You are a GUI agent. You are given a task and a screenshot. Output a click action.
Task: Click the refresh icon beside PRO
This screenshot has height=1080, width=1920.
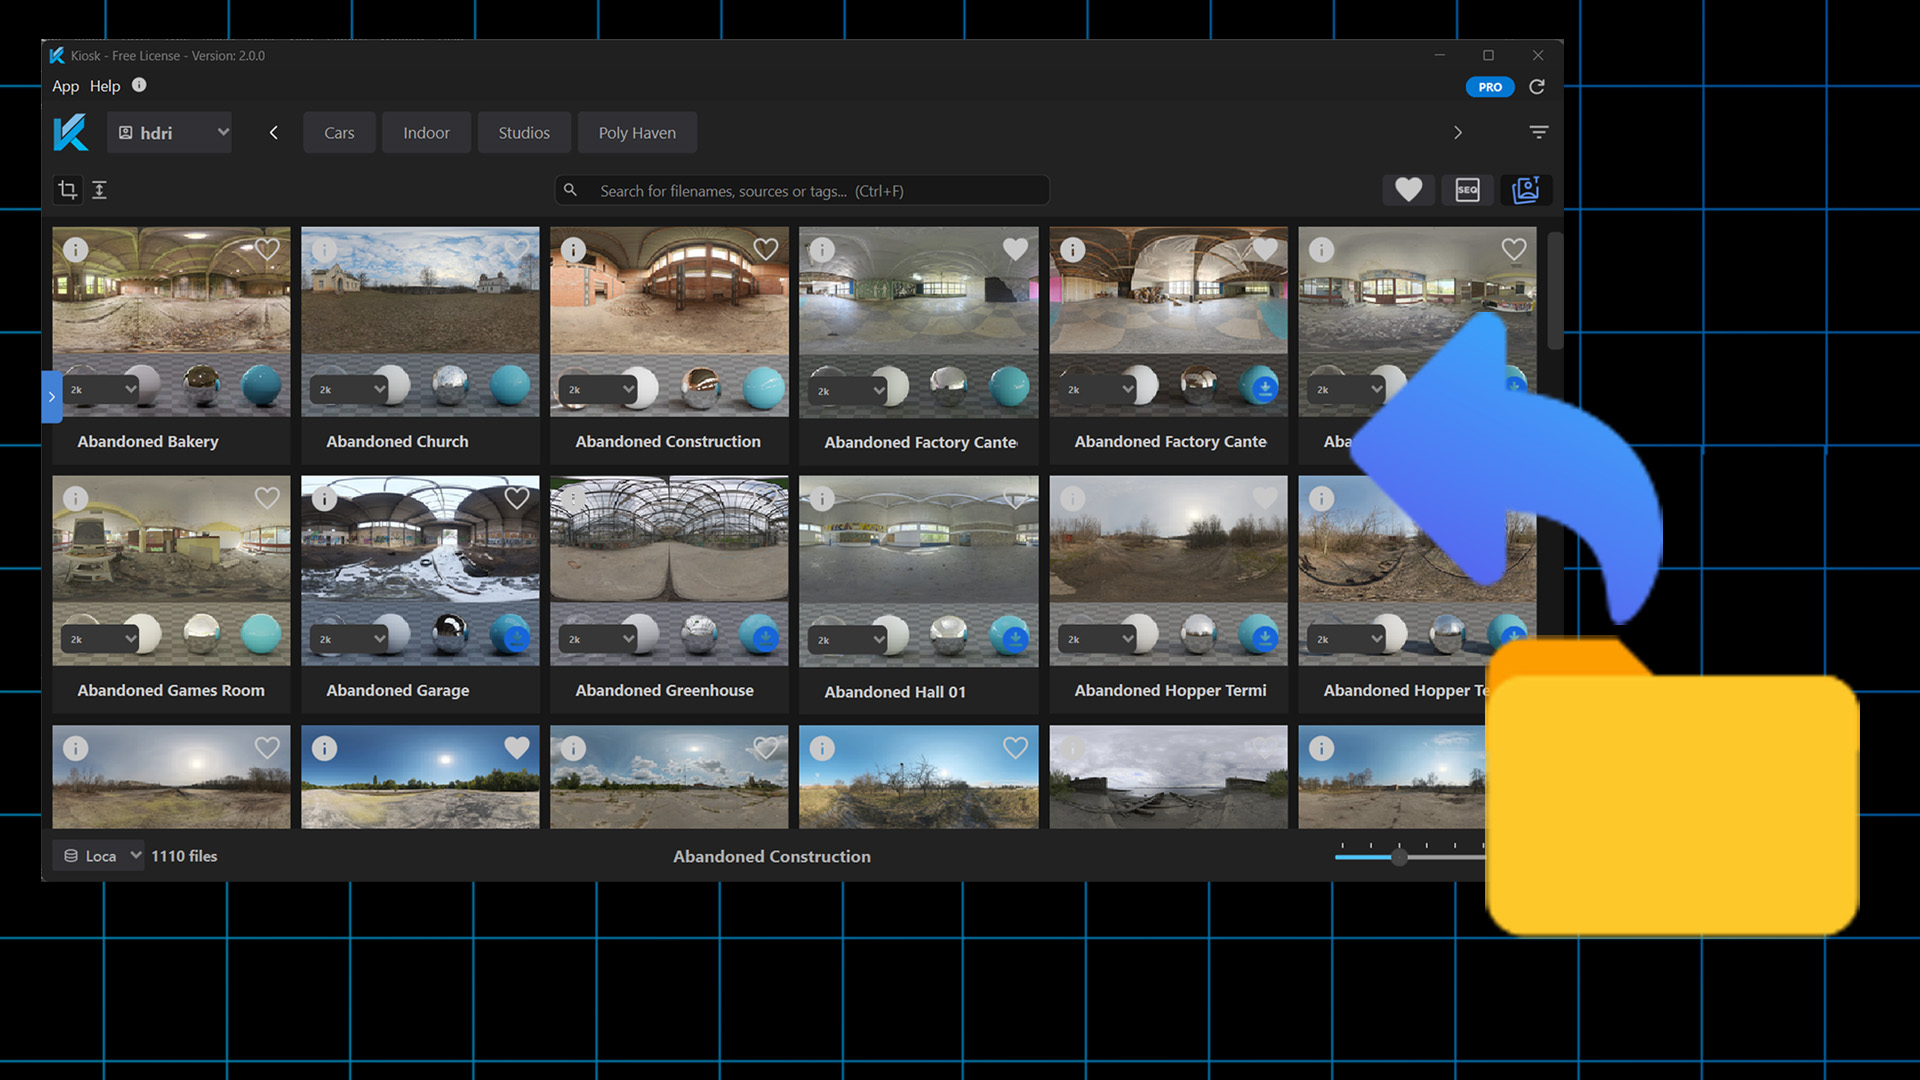(1537, 87)
